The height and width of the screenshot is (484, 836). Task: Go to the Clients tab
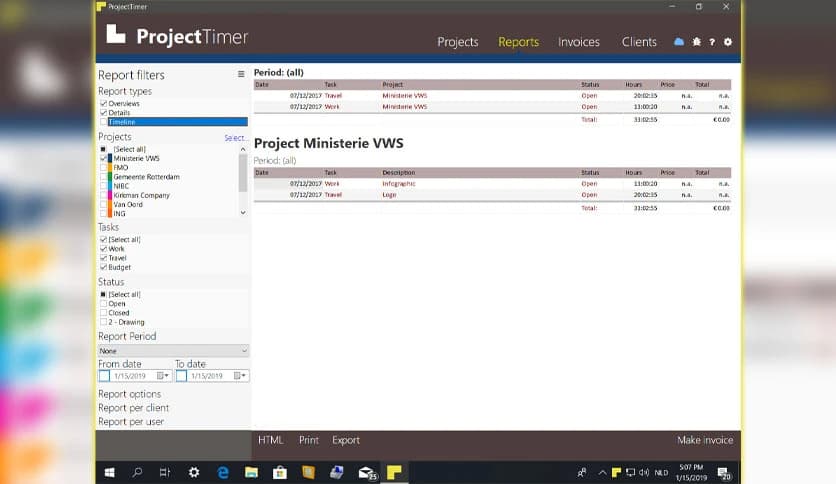(639, 42)
